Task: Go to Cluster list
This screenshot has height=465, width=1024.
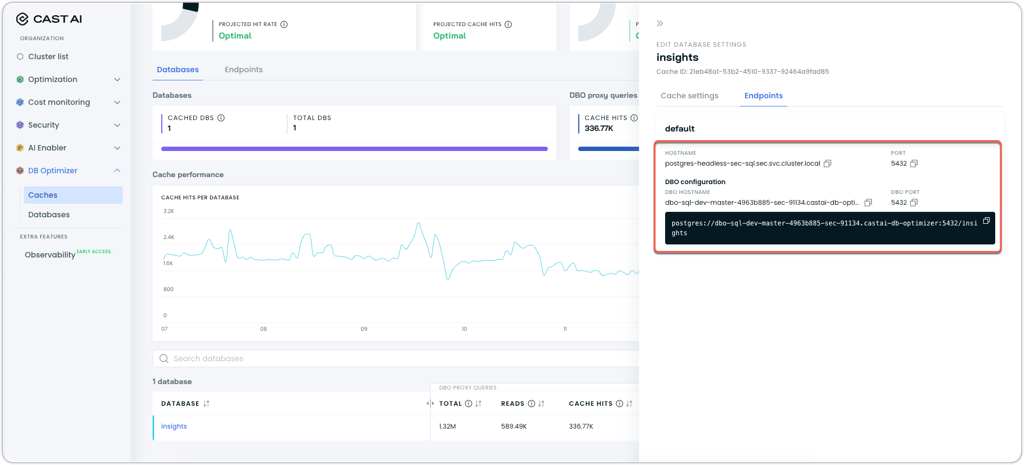Action: click(x=48, y=56)
